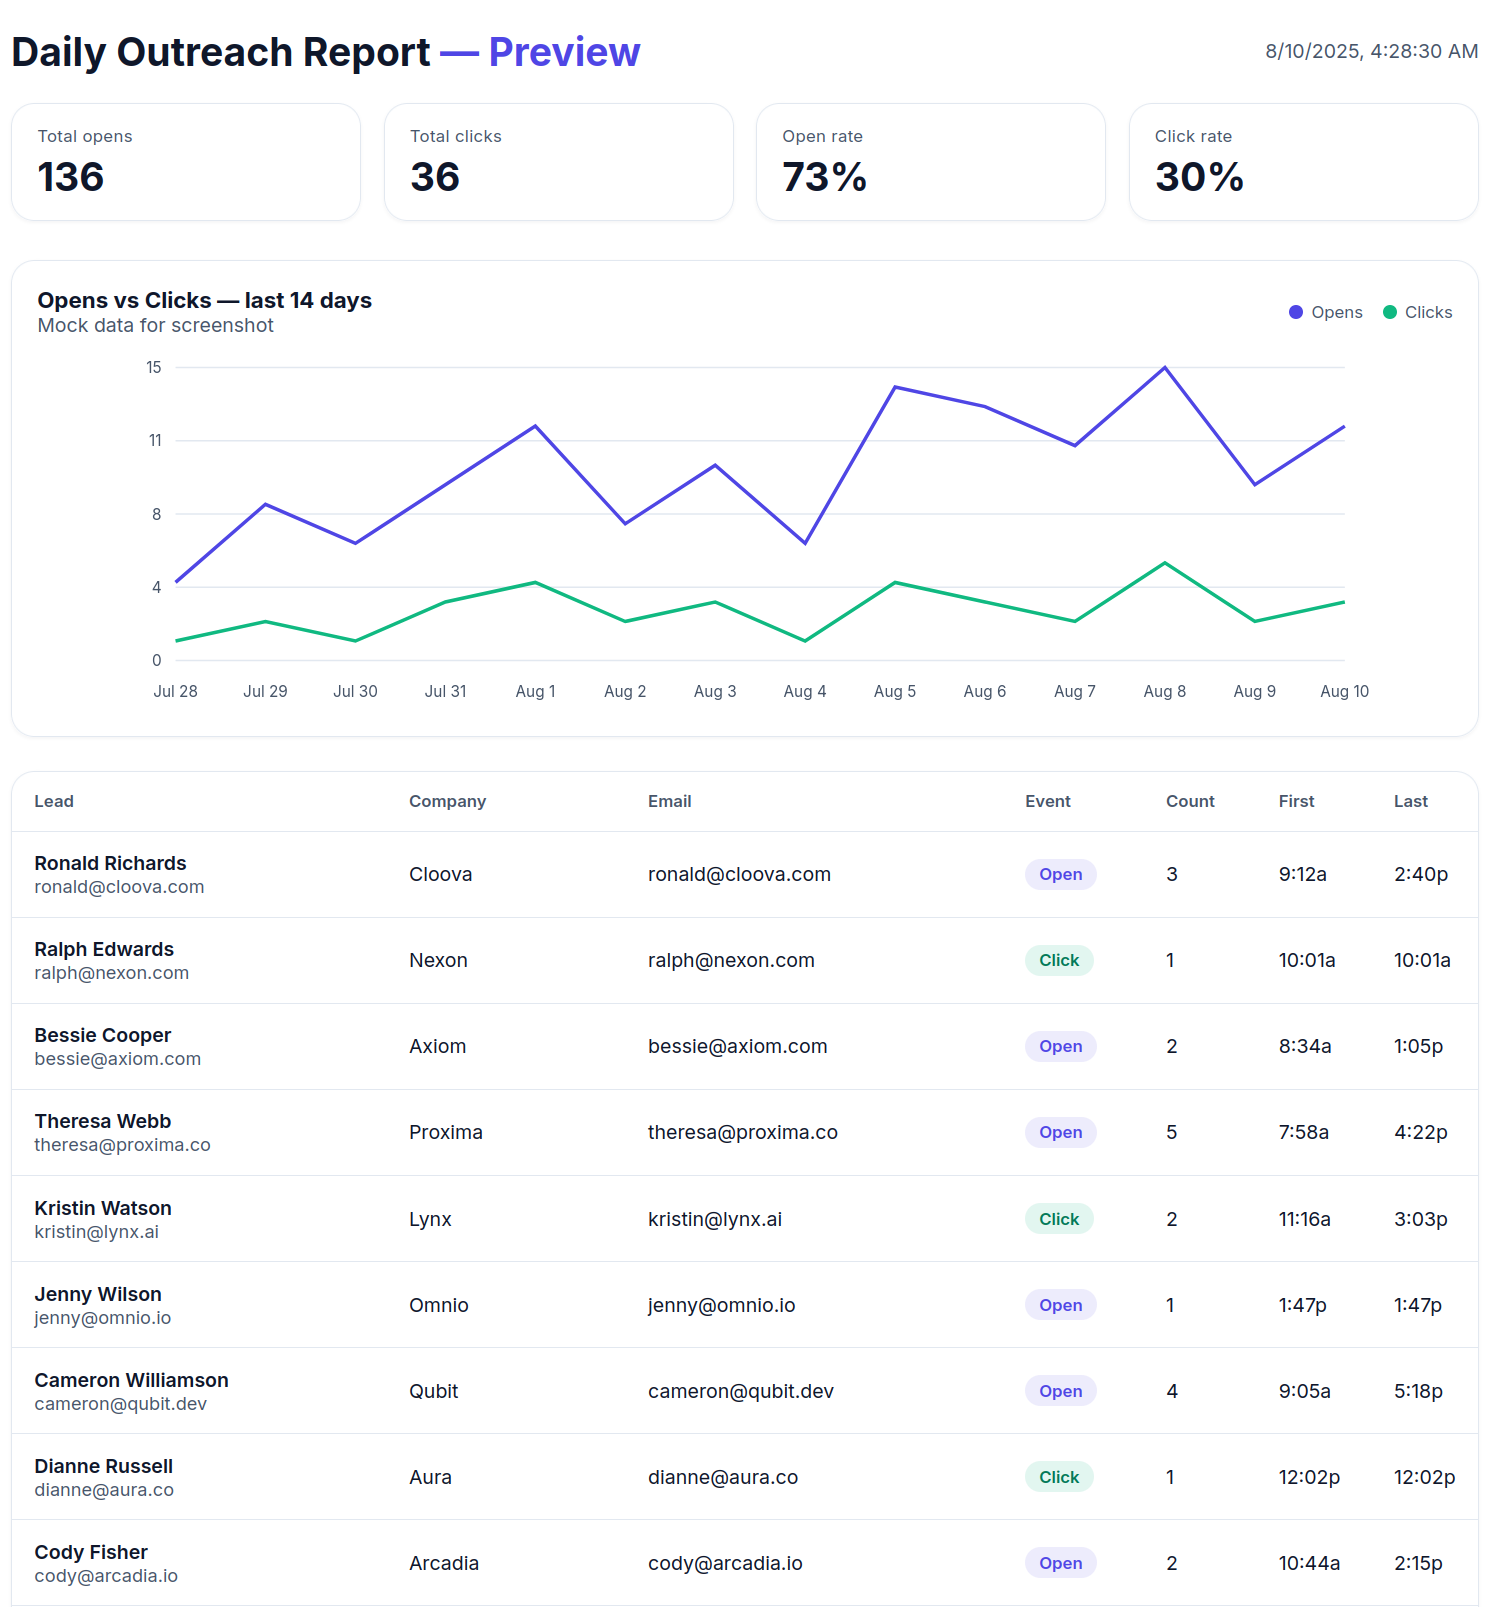The height and width of the screenshot is (1607, 1491).
Task: Click the Open badge for Theresa Webb
Action: (x=1060, y=1132)
